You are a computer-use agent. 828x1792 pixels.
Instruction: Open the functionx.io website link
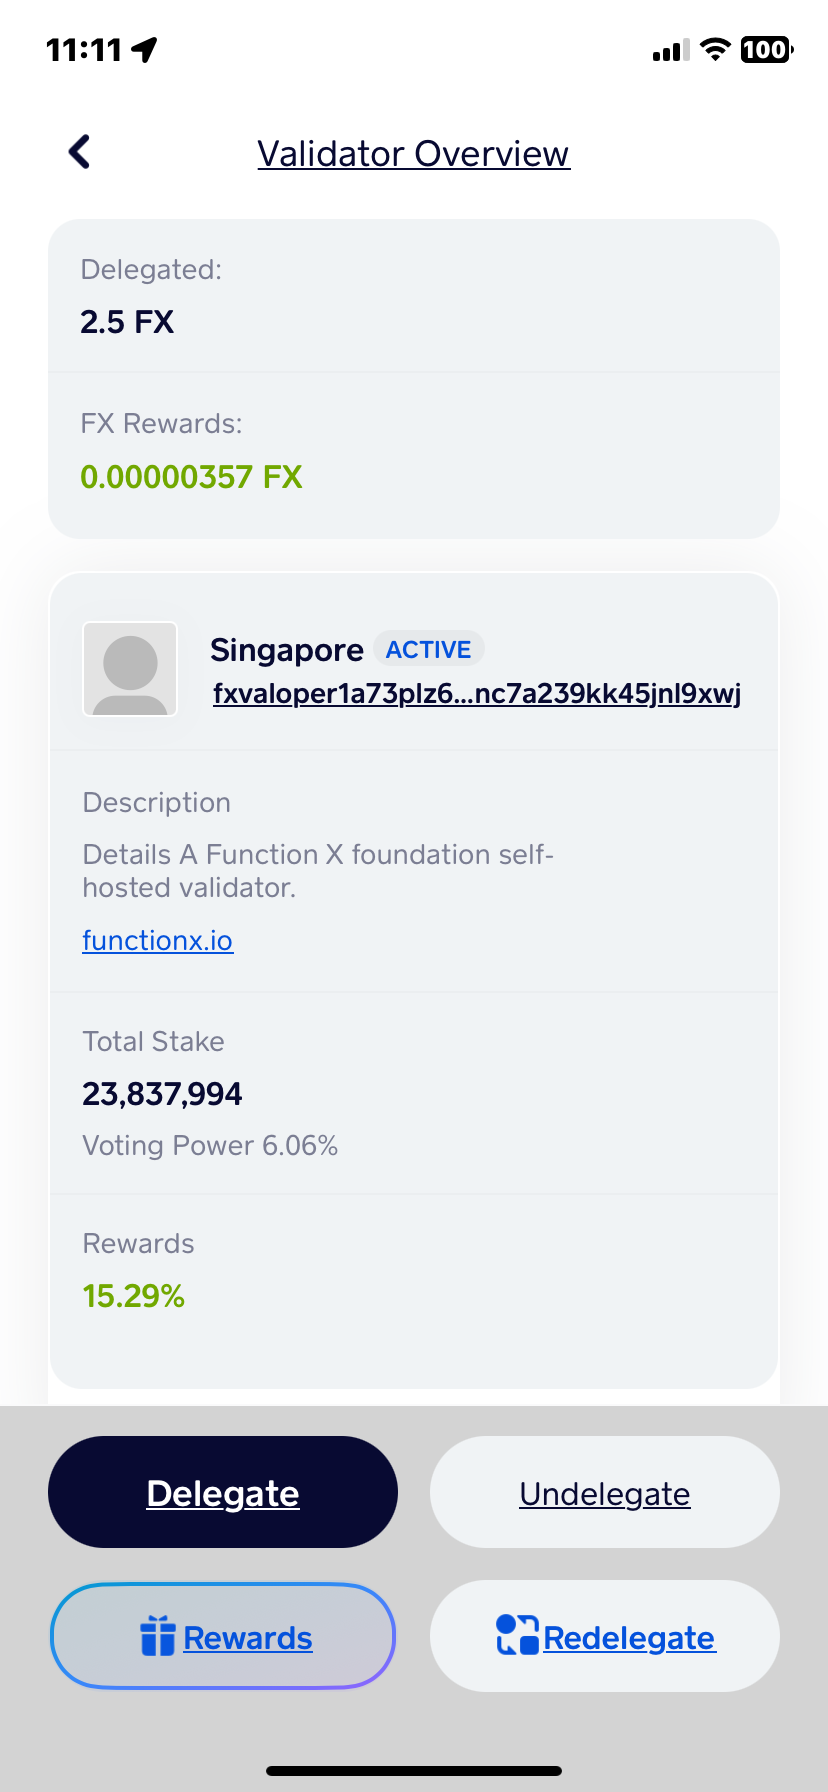point(158,940)
